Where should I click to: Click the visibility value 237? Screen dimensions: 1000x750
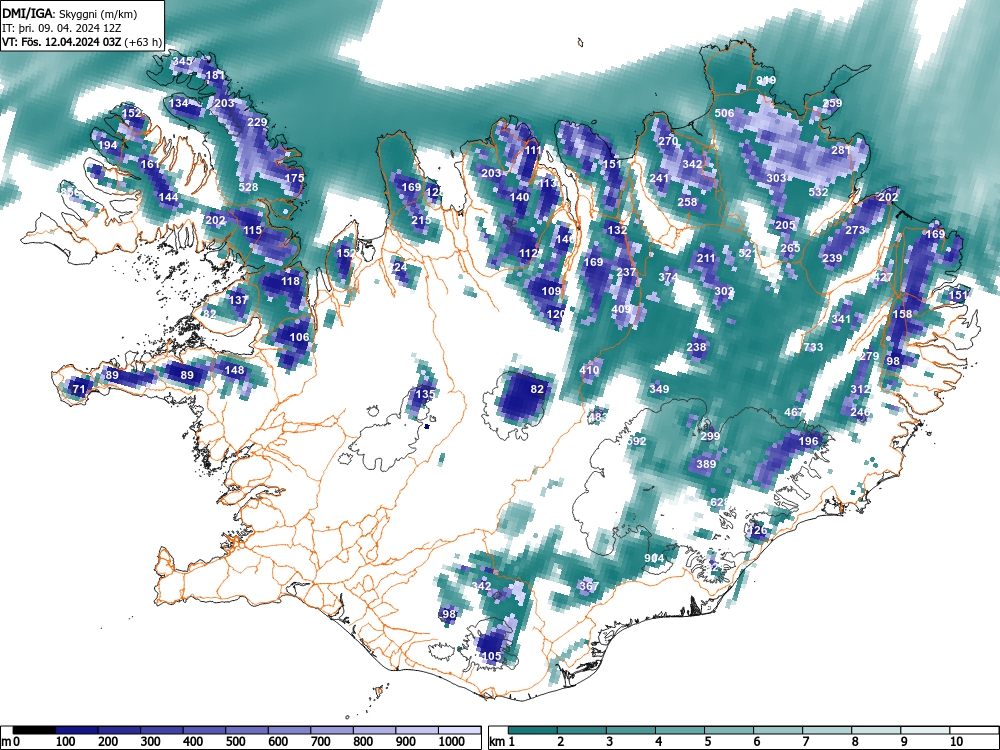pyautogui.click(x=626, y=272)
